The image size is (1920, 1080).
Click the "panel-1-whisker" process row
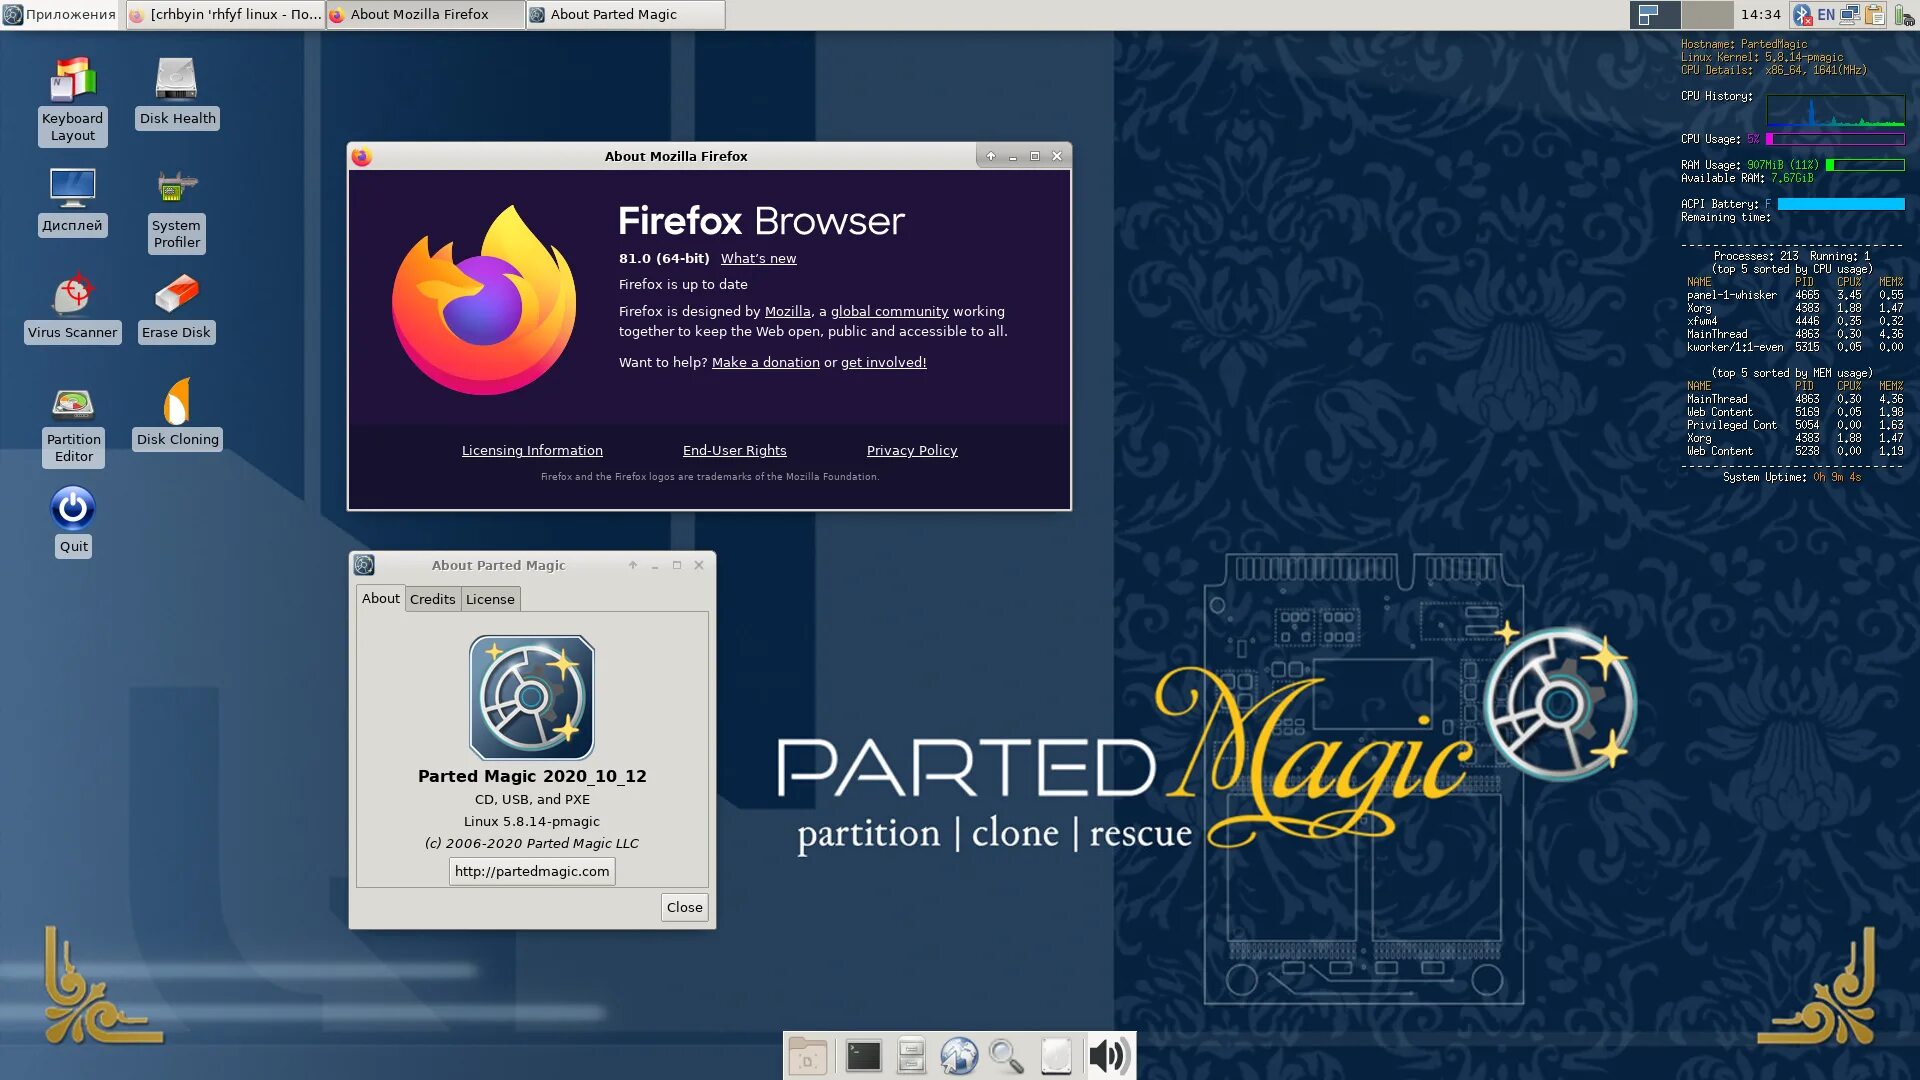[1795, 295]
